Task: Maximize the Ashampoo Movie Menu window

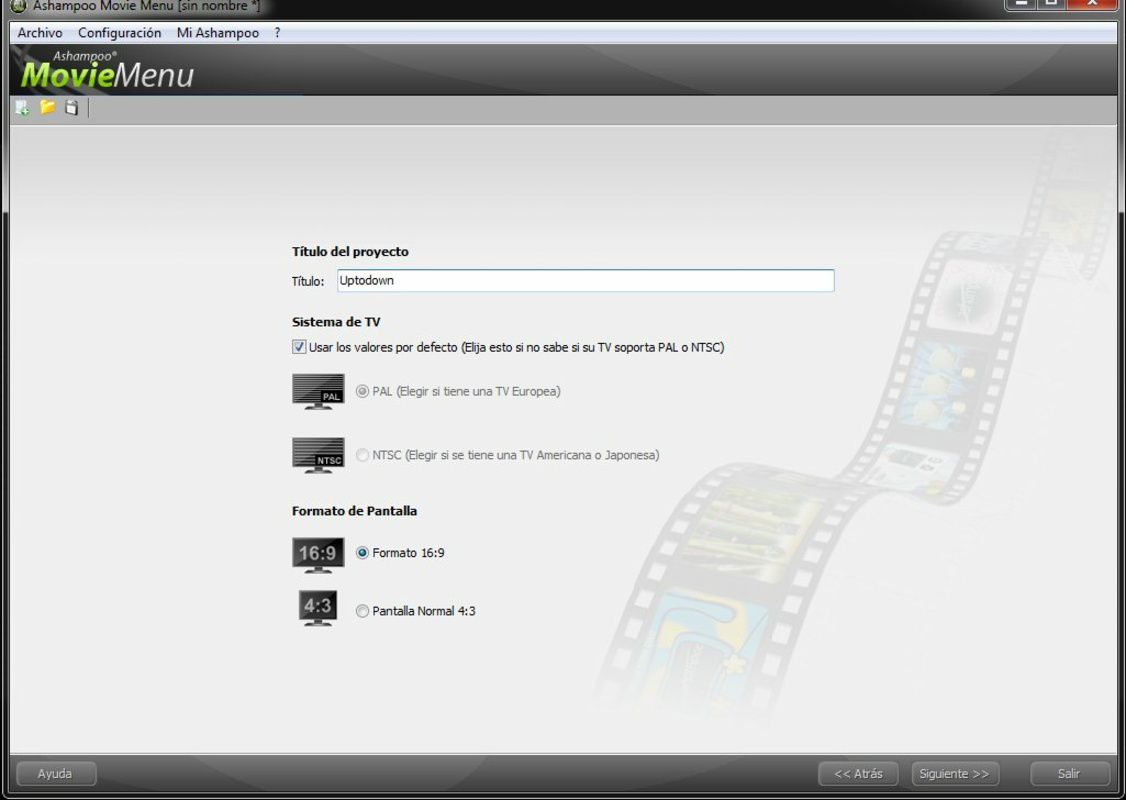Action: (1051, 4)
